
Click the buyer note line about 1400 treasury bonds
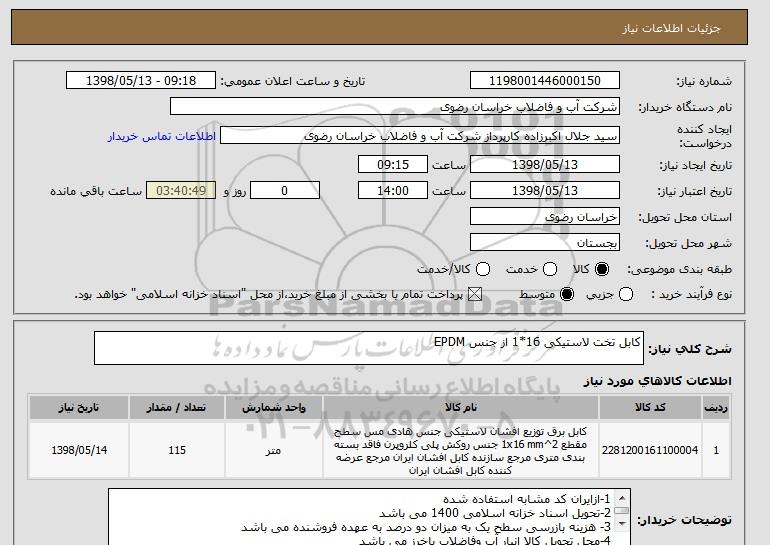pyautogui.click(x=495, y=514)
